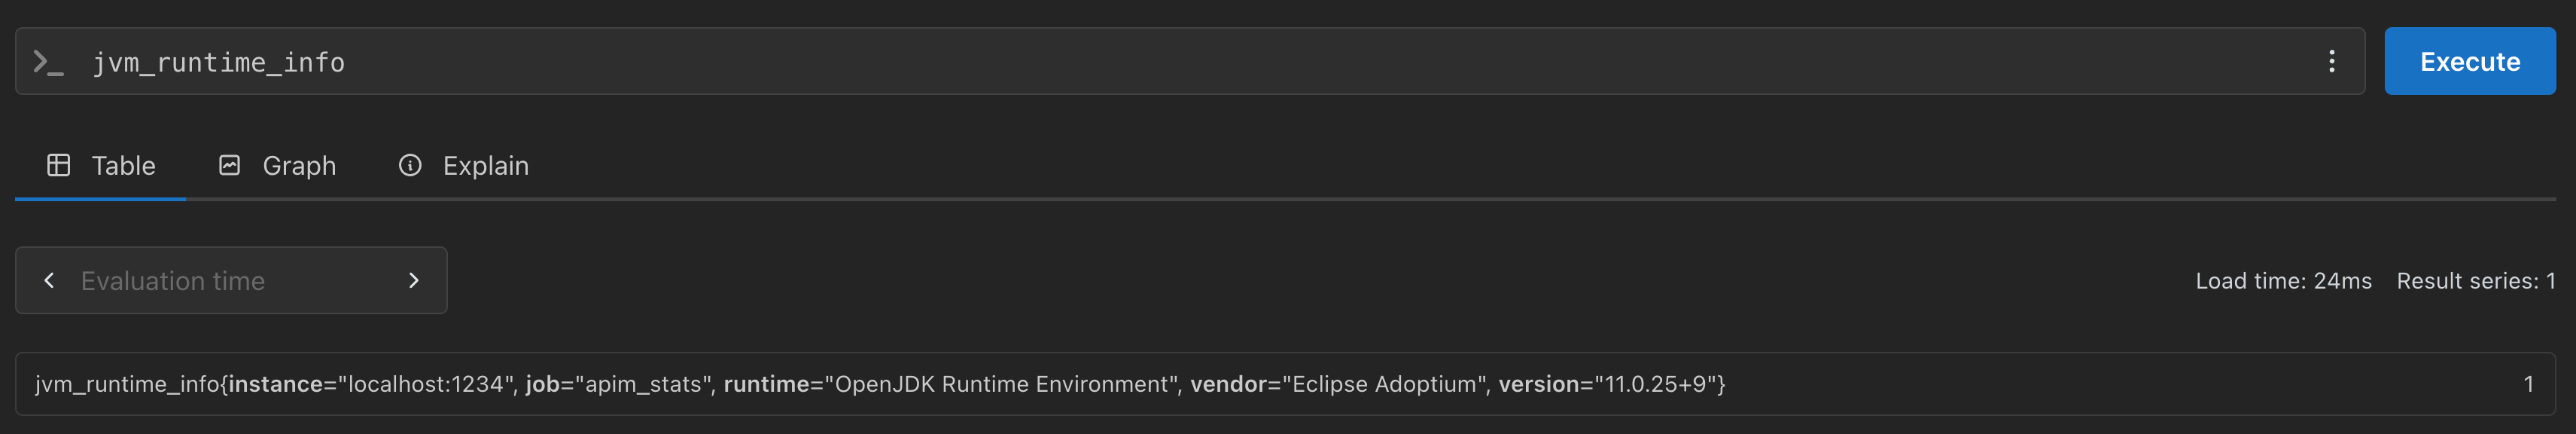Step evaluation time backward with left chevron
The width and height of the screenshot is (2576, 434).
[x=49, y=281]
